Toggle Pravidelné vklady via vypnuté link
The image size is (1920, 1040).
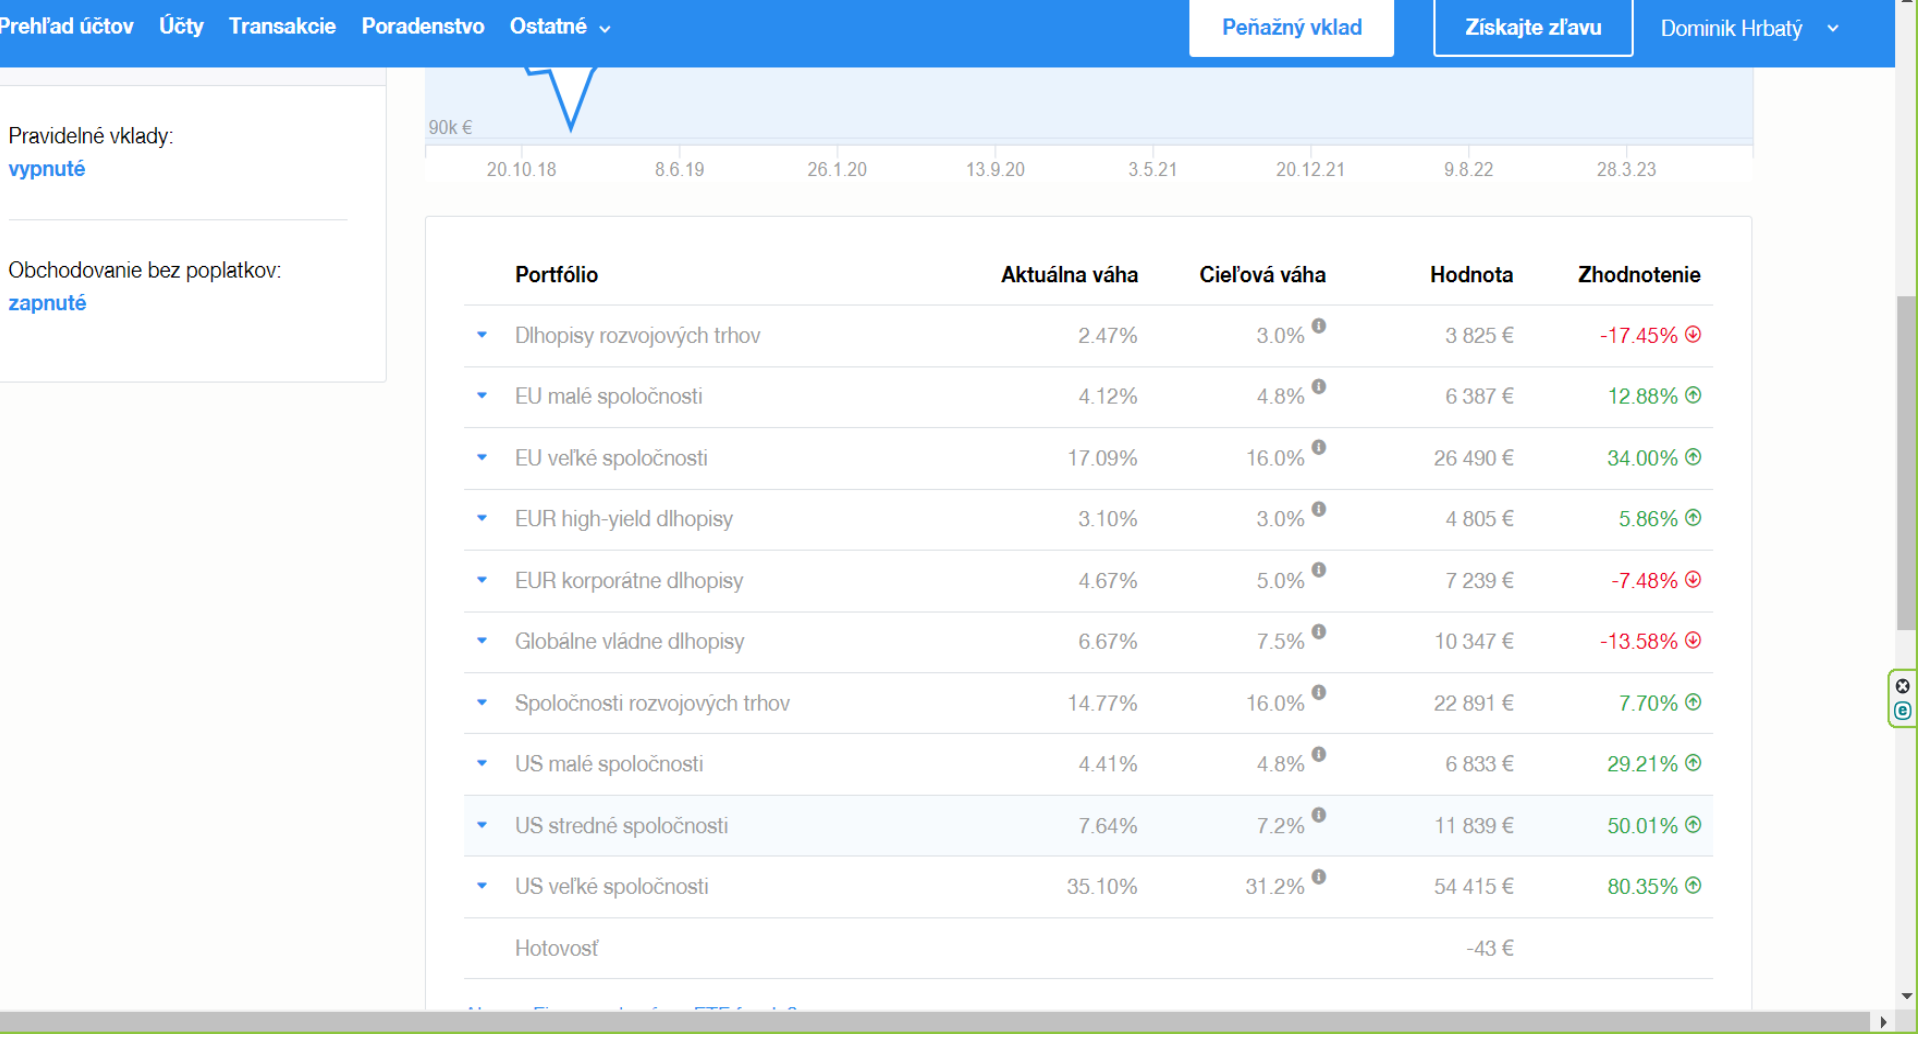[47, 169]
